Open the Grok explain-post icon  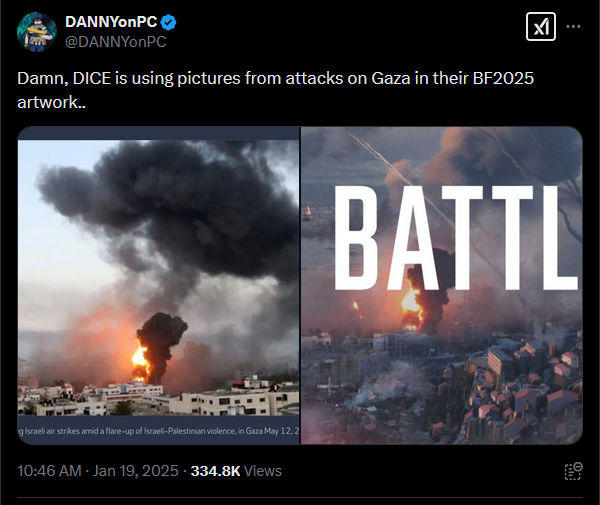[x=541, y=26]
